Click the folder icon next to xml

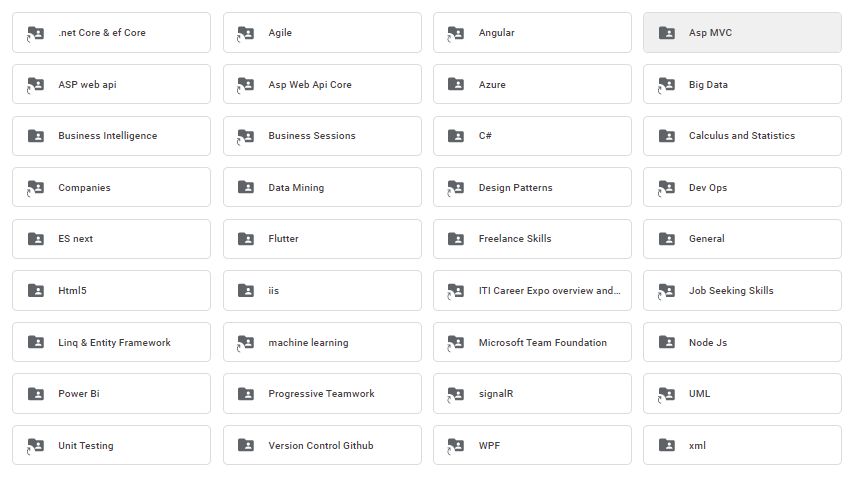(x=666, y=445)
